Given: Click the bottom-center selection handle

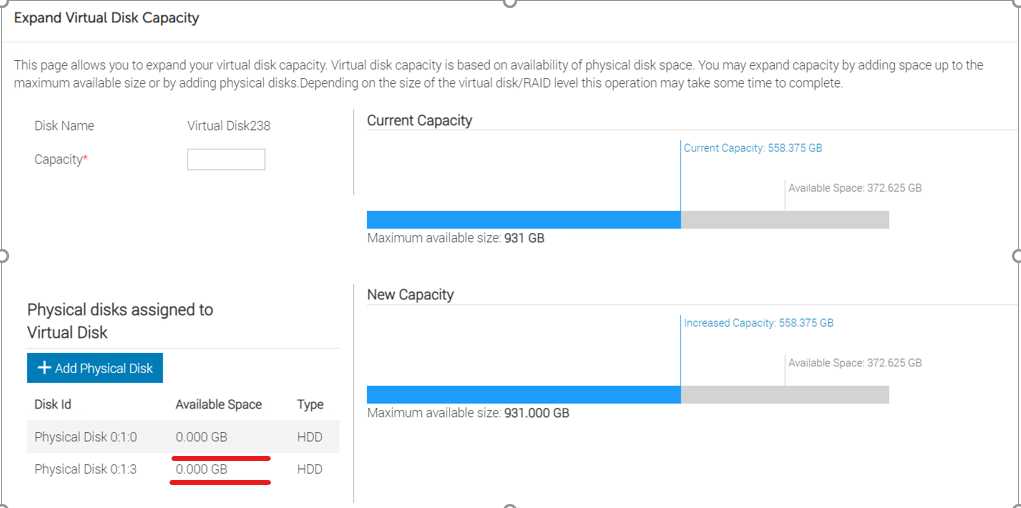Looking at the screenshot, I should [x=510, y=505].
